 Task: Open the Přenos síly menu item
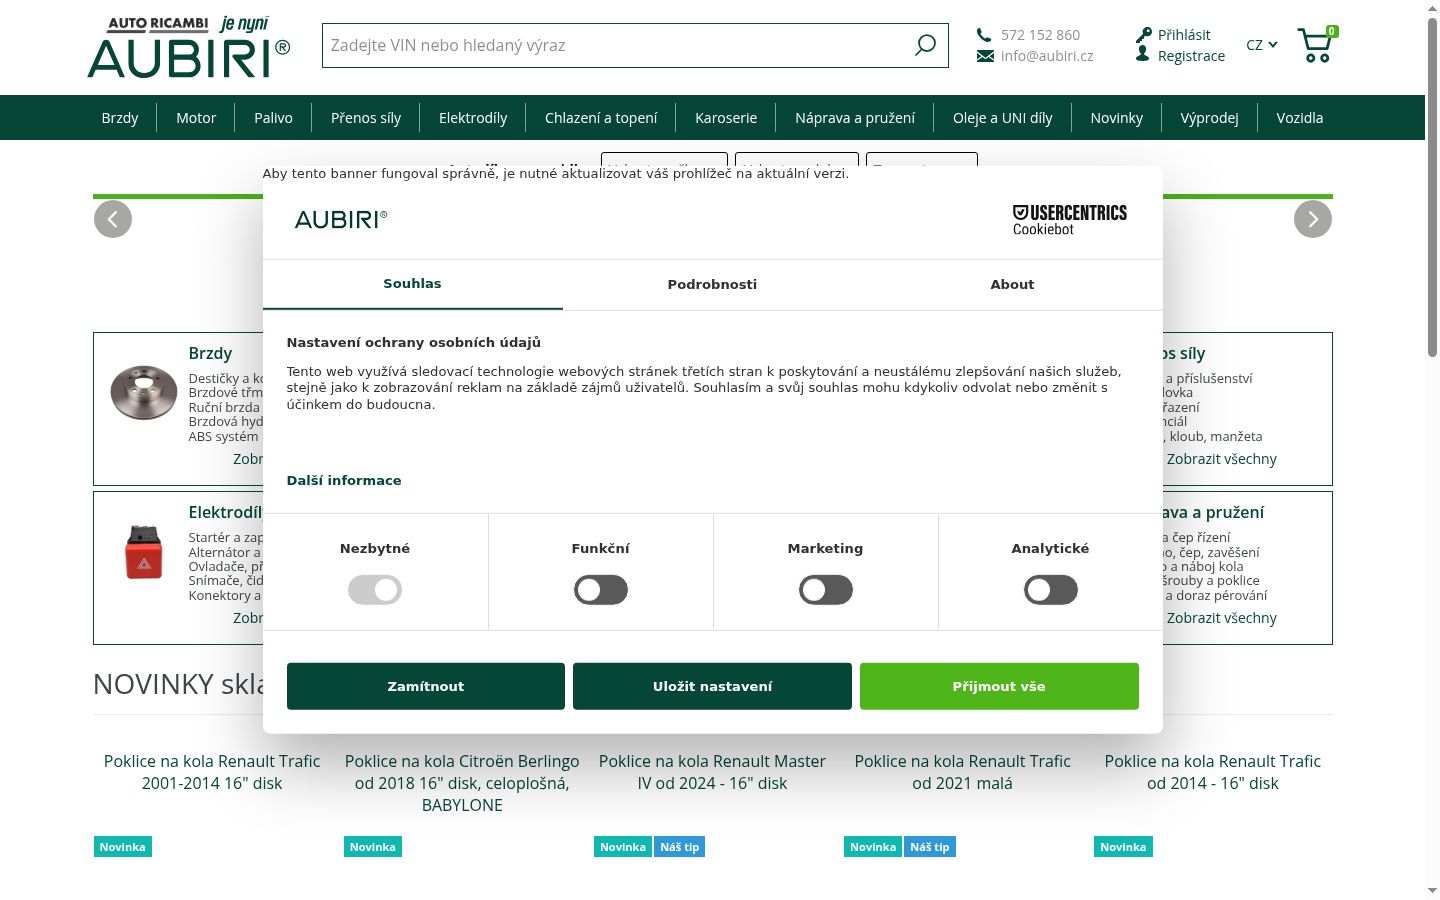pos(366,118)
